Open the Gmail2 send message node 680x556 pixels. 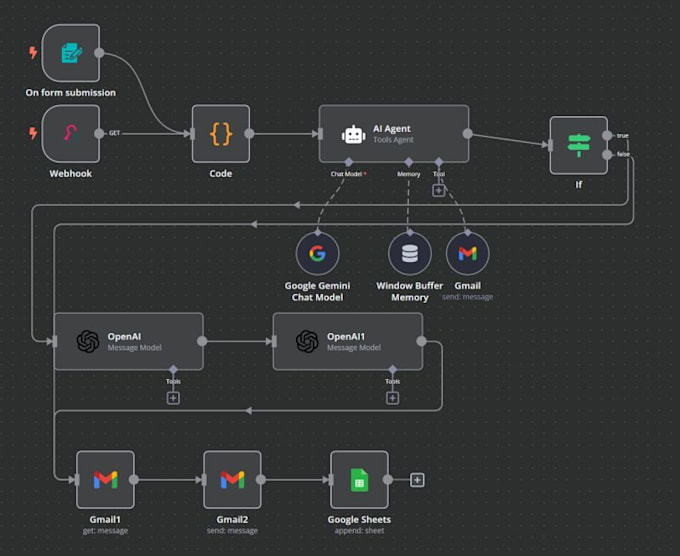click(x=232, y=480)
